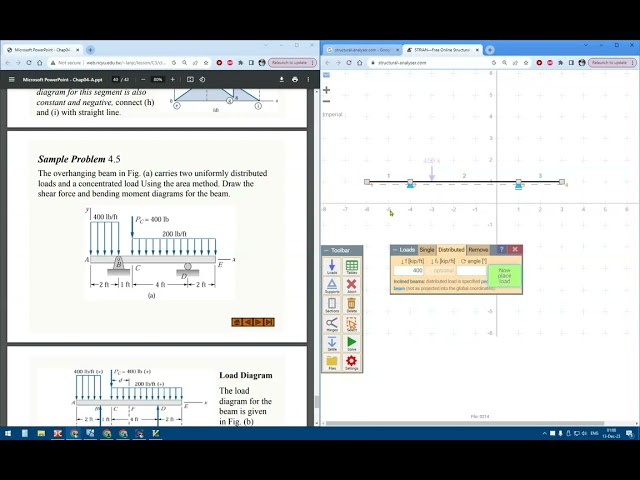Viewport: 640px width, 480px height.
Task: Click the slide's last-slide navigation button
Action: coord(269,322)
